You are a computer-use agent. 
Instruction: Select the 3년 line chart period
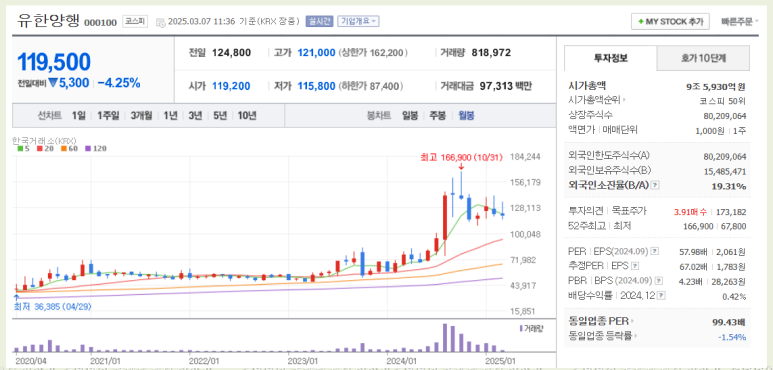point(195,116)
